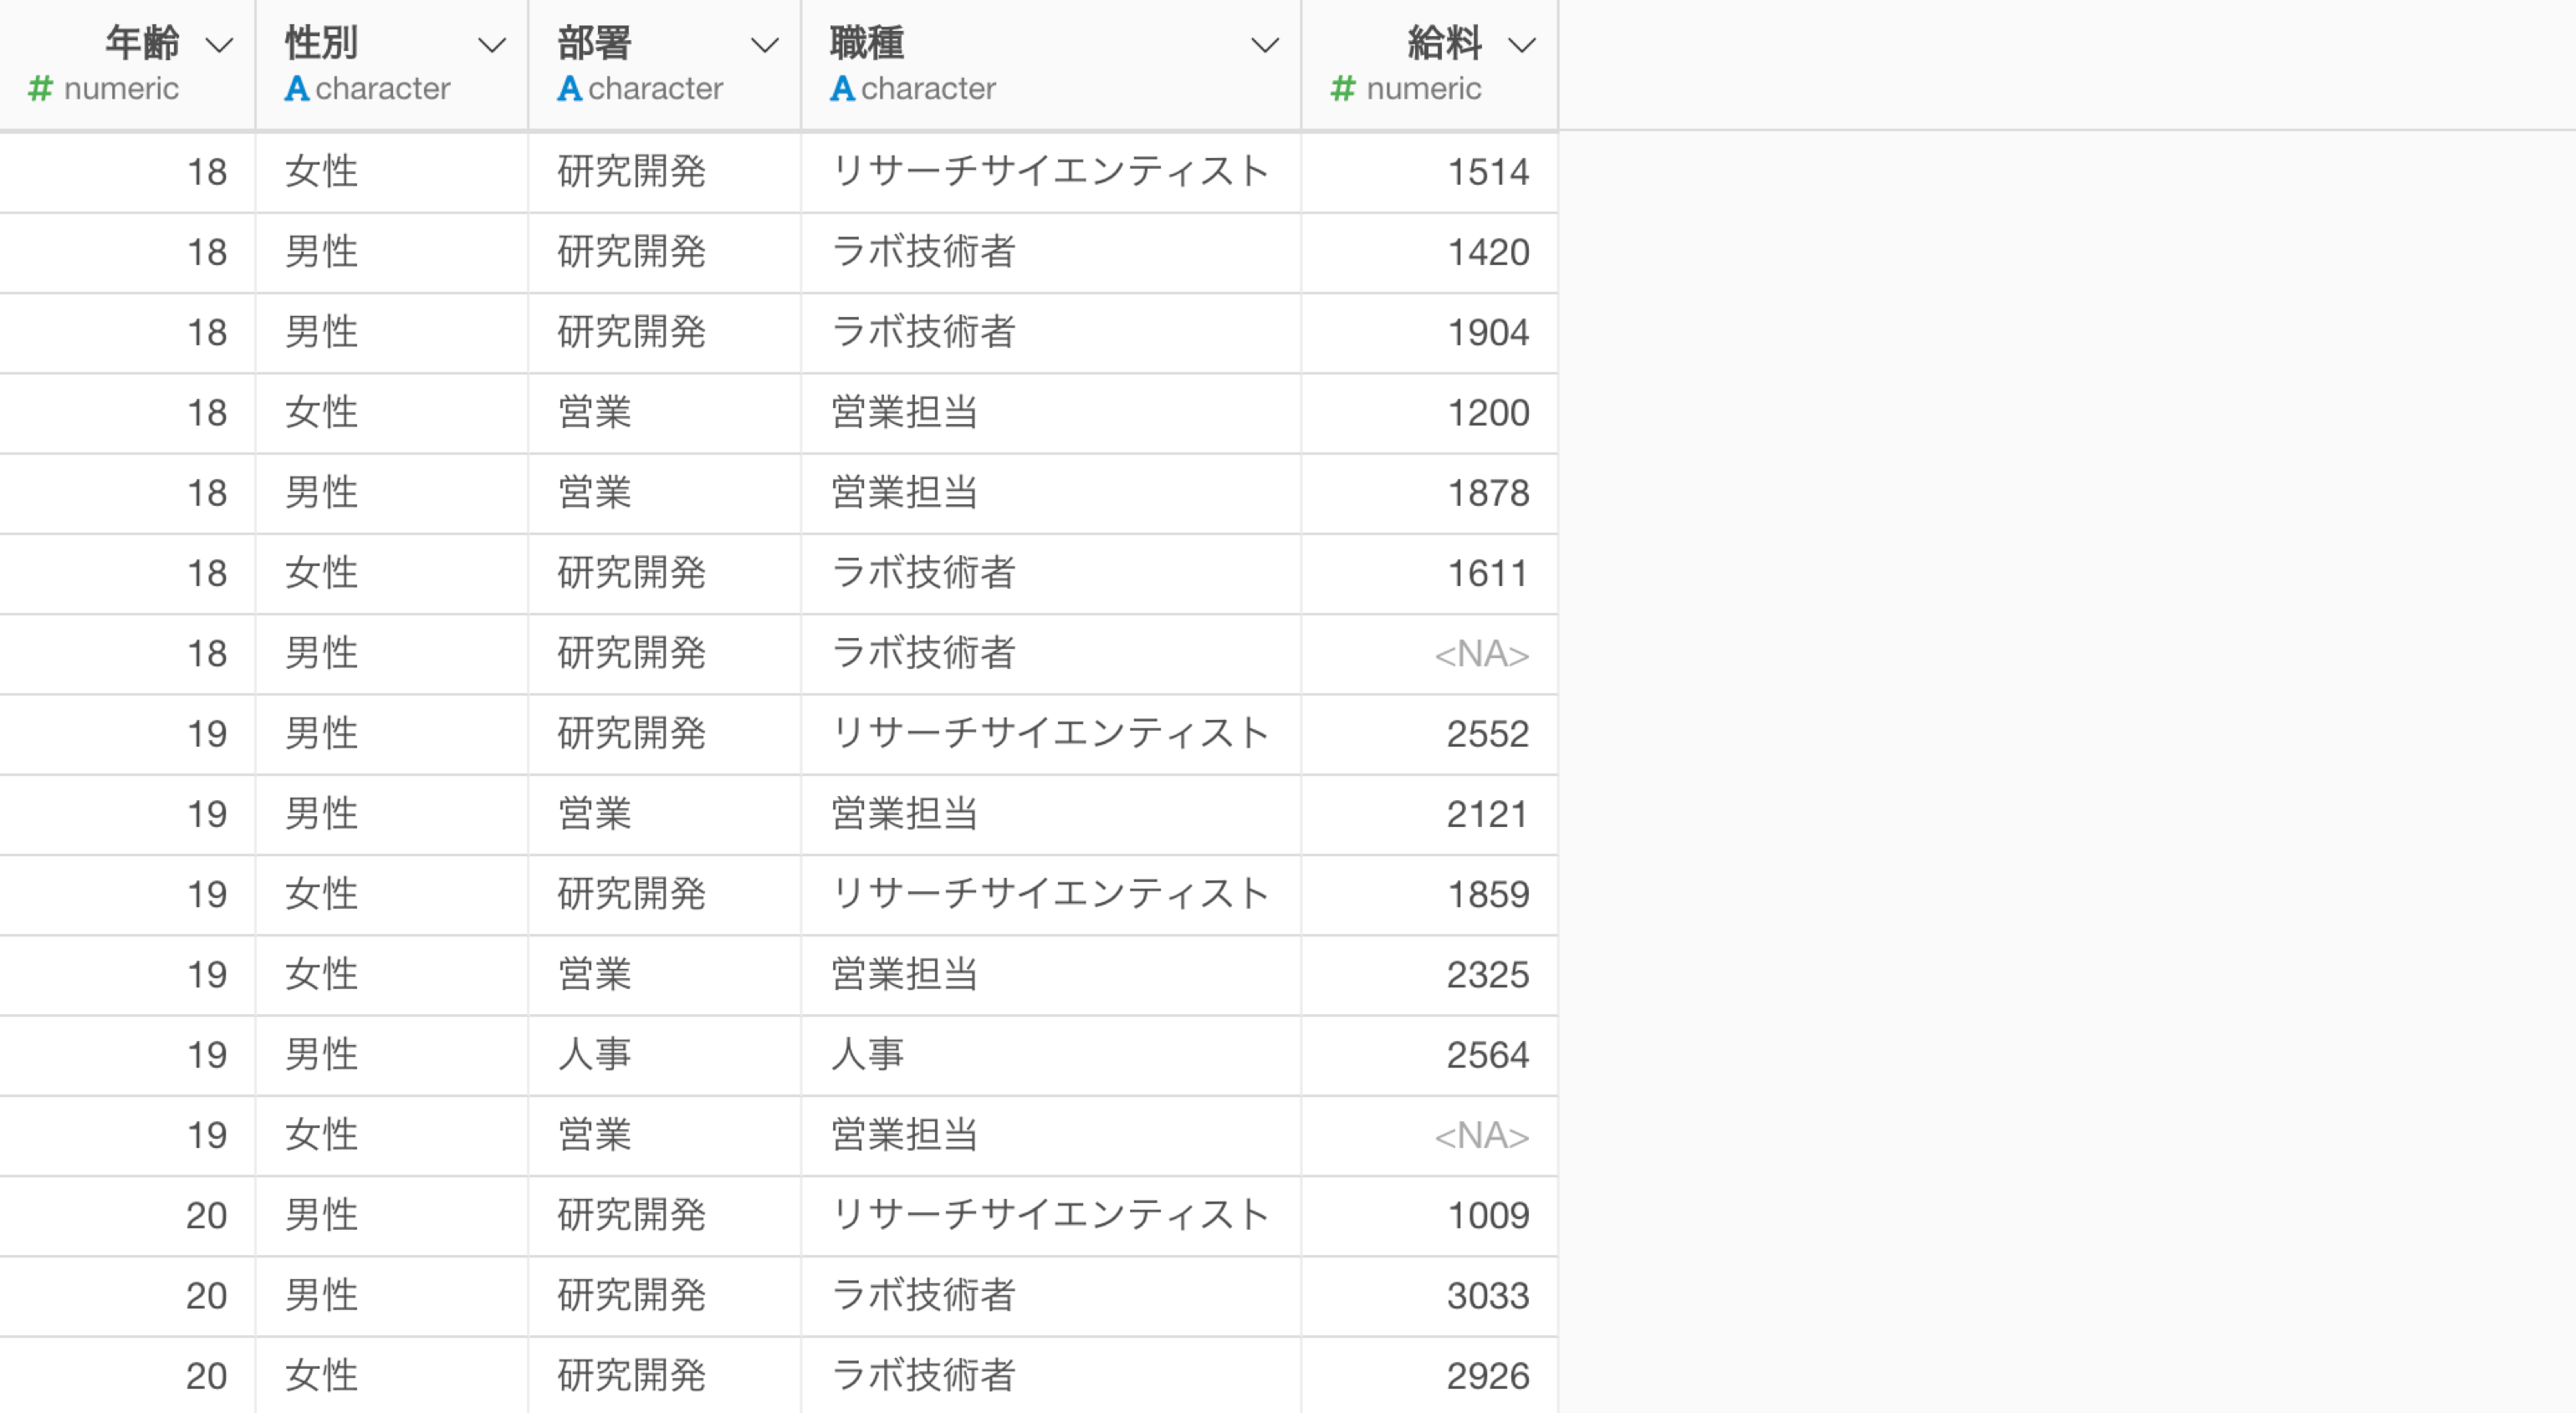Select the 年齢 column header name
Image resolution: width=2576 pixels, height=1413 pixels.
coord(143,43)
